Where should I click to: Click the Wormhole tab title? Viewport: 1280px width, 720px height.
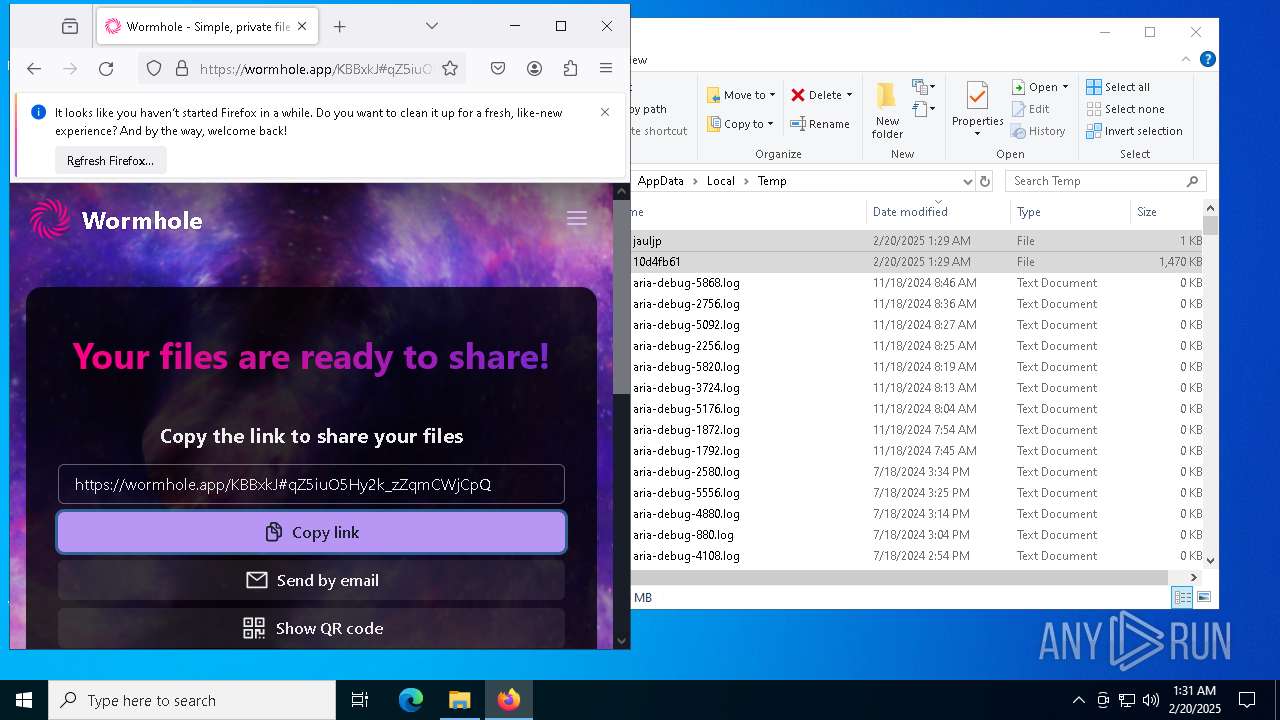(208, 27)
